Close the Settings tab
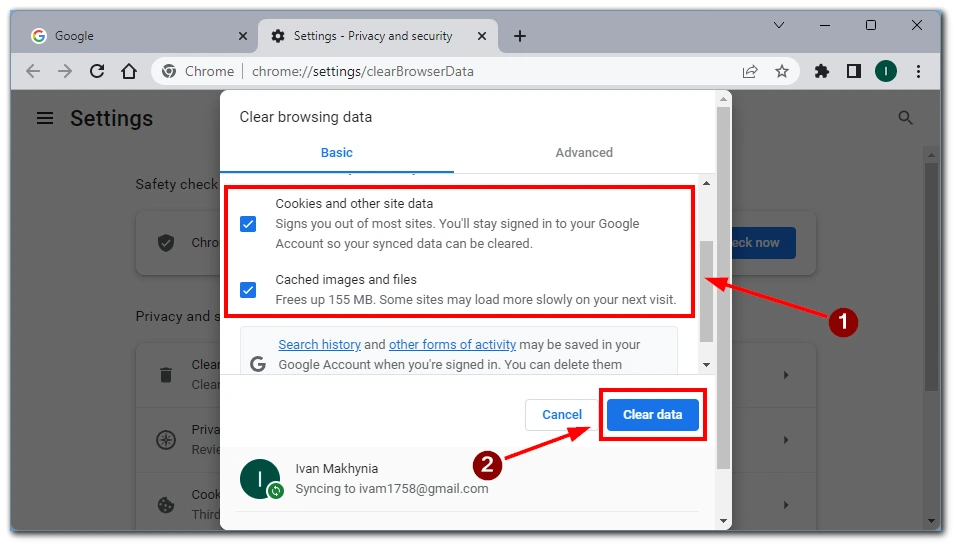959x549 pixels. point(482,36)
